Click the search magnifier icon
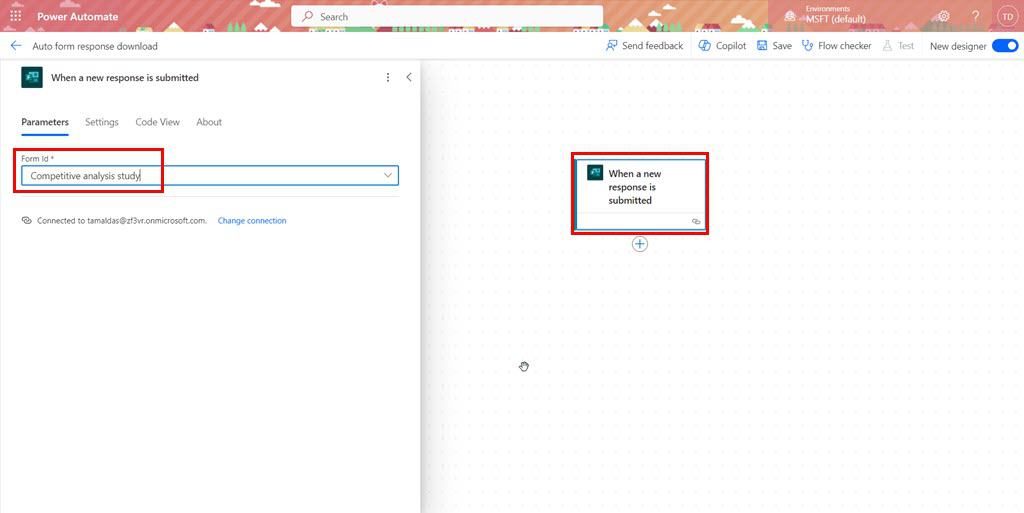The width and height of the screenshot is (1024, 513). (308, 16)
